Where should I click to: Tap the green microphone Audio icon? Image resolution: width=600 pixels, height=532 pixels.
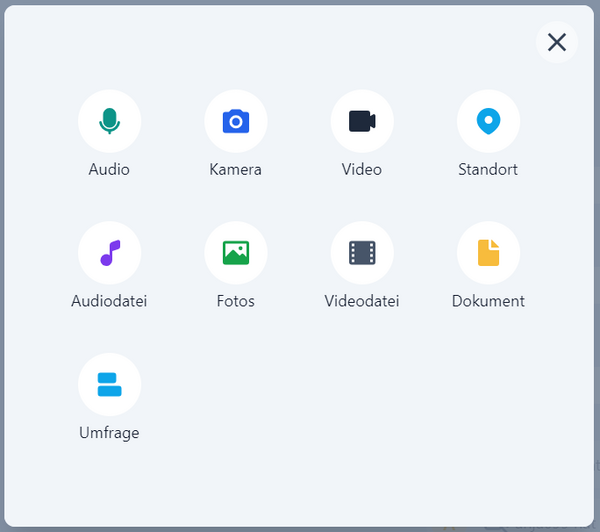109,122
